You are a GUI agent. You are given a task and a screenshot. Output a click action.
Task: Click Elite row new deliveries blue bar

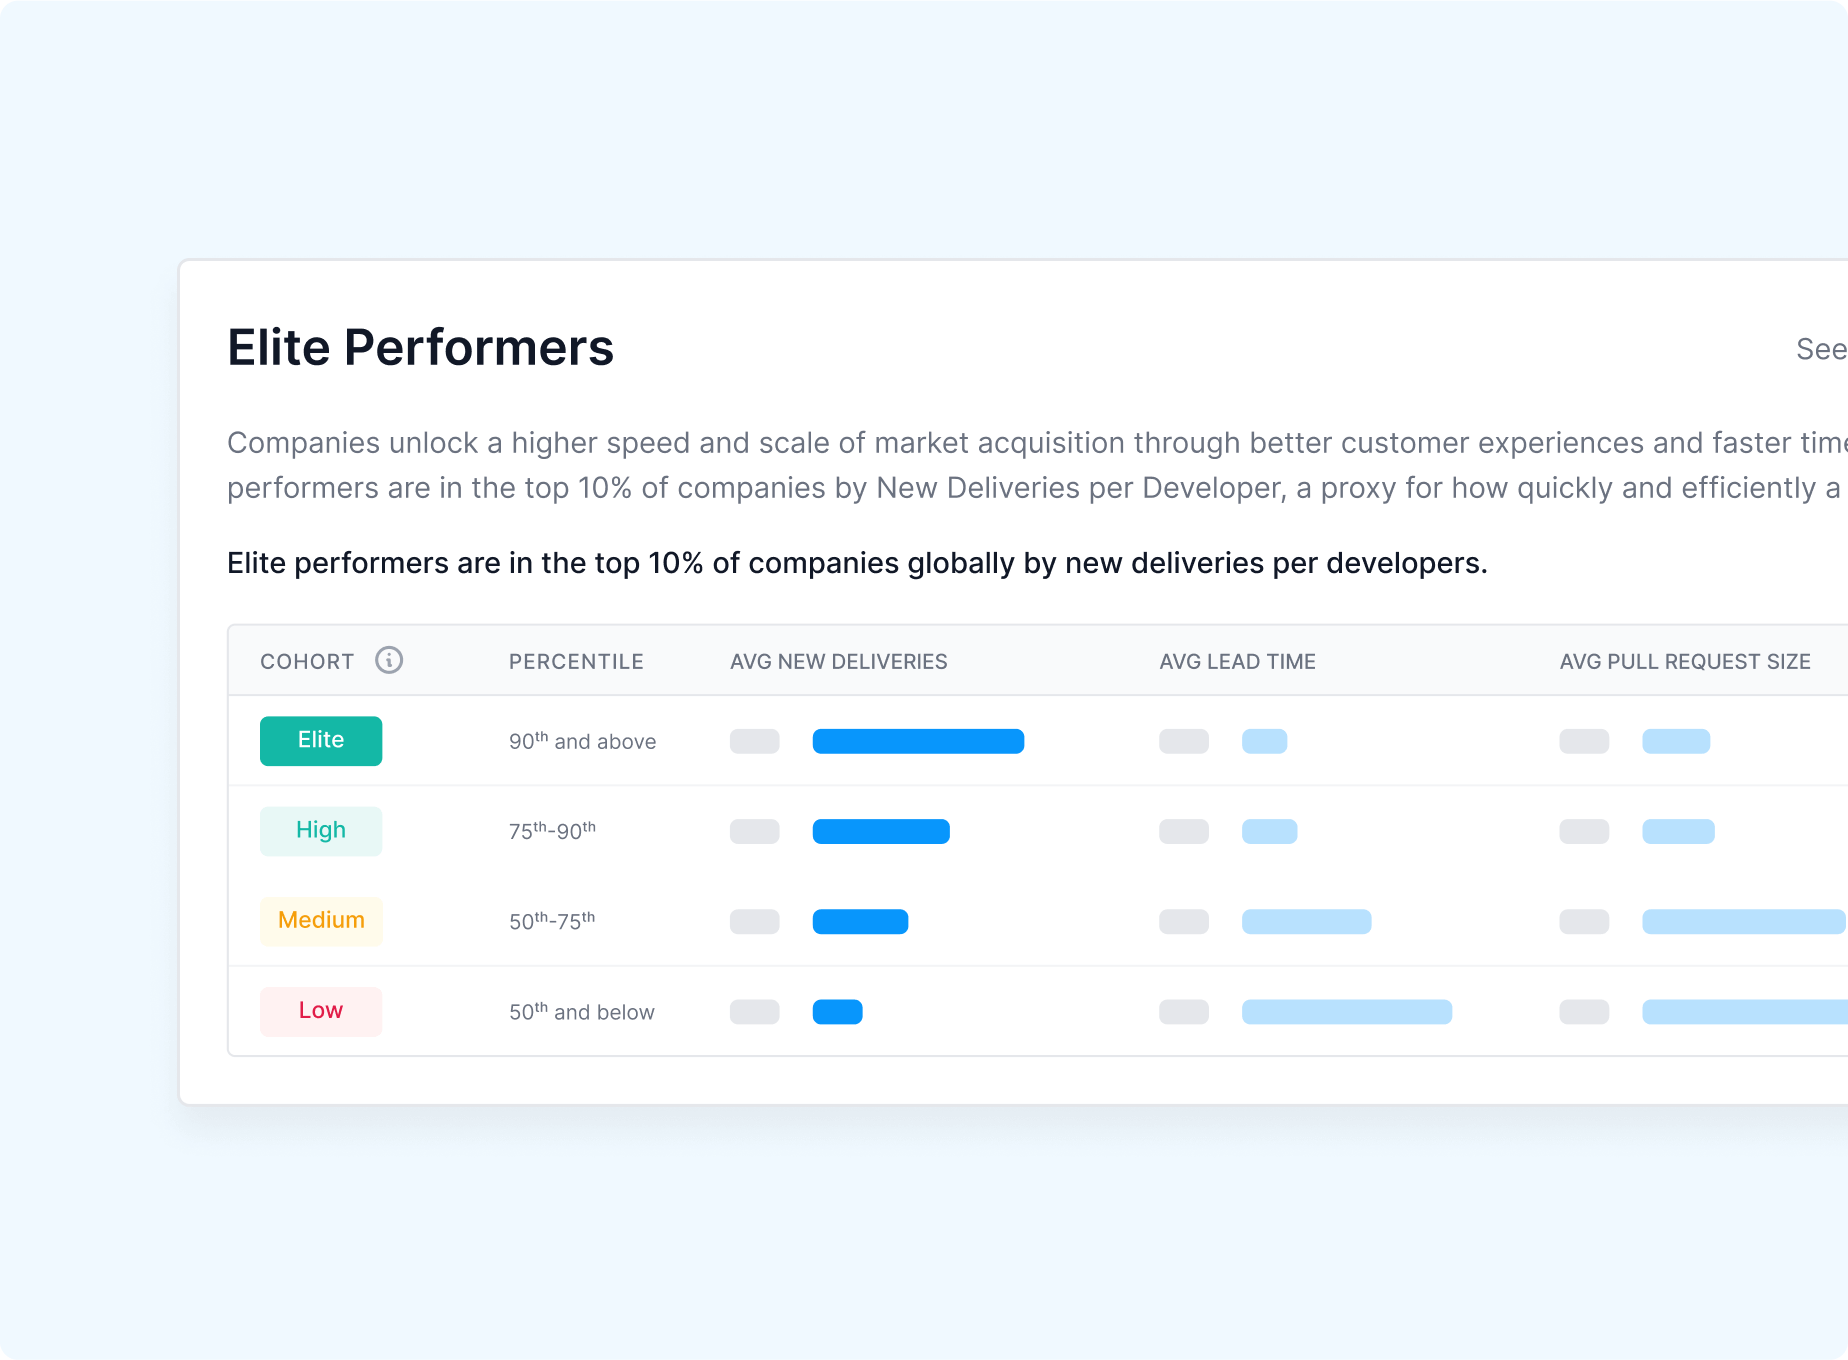pyautogui.click(x=918, y=741)
